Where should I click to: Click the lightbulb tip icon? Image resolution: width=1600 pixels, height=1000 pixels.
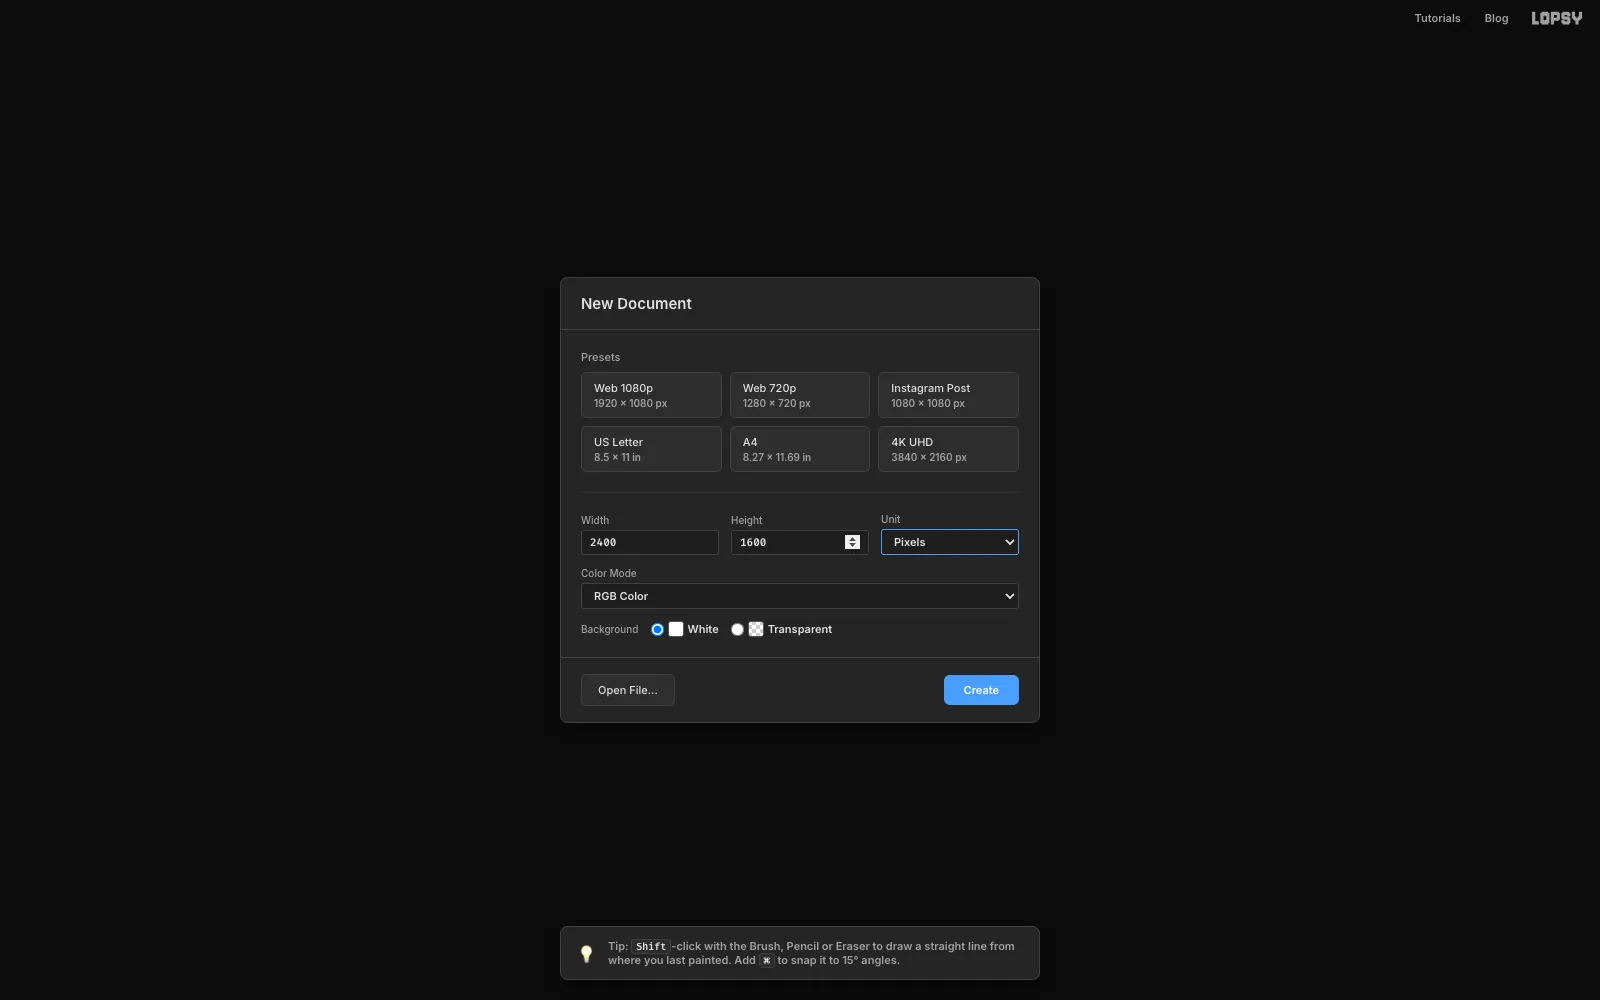click(x=587, y=954)
